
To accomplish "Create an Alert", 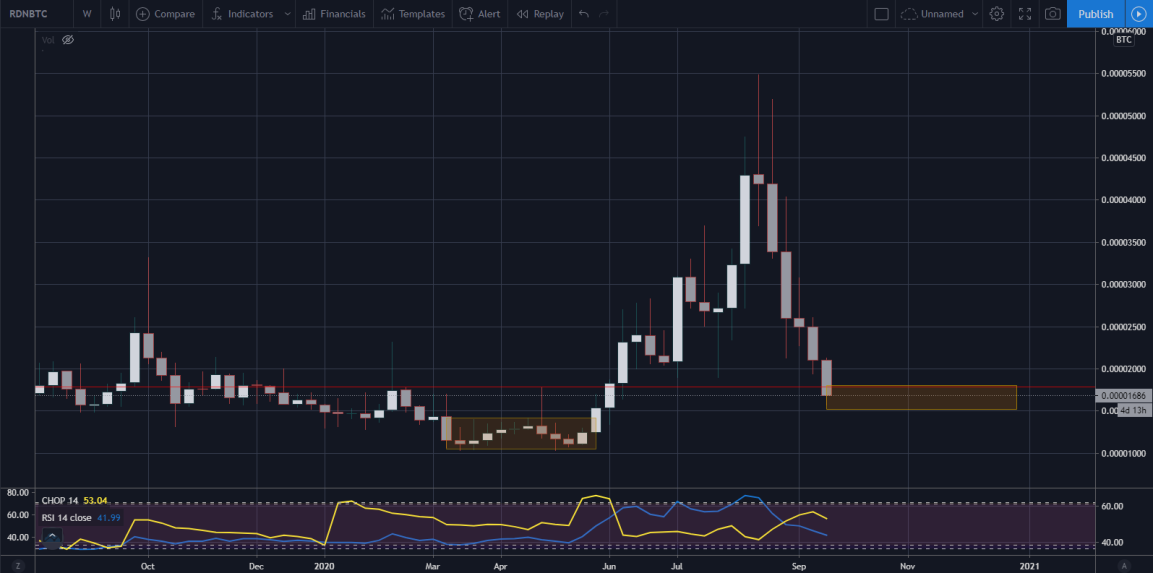I will (x=479, y=14).
